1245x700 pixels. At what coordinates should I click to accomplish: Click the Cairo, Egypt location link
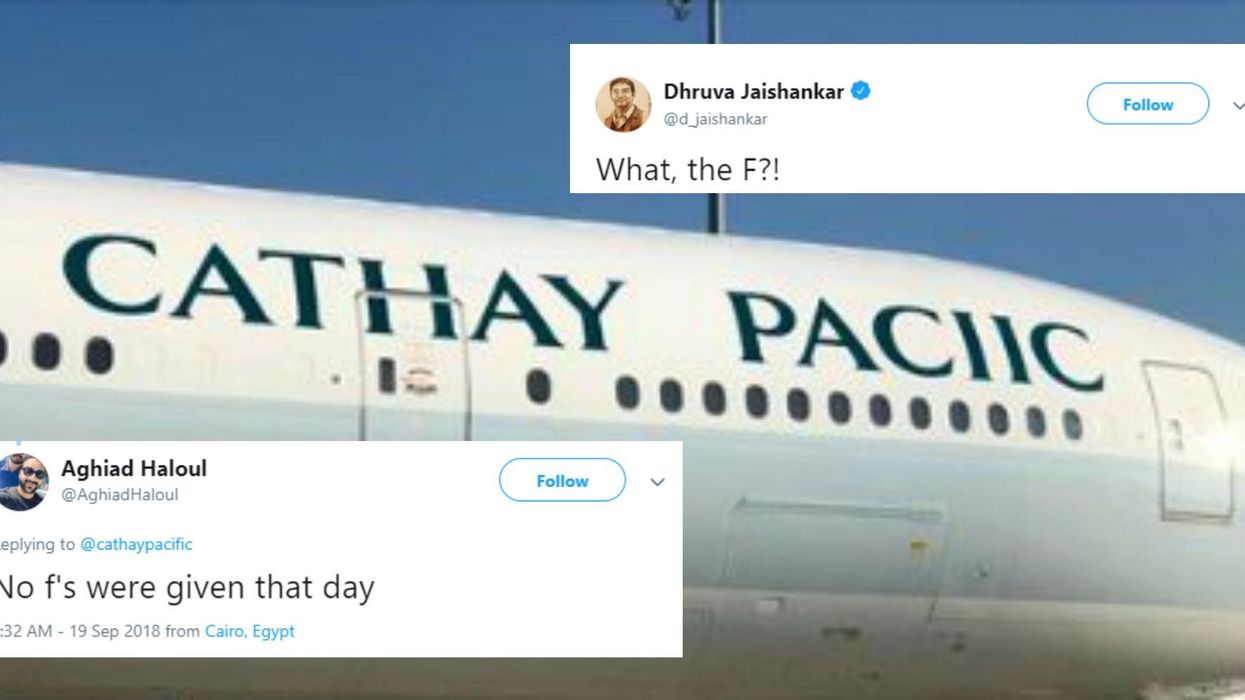[250, 631]
